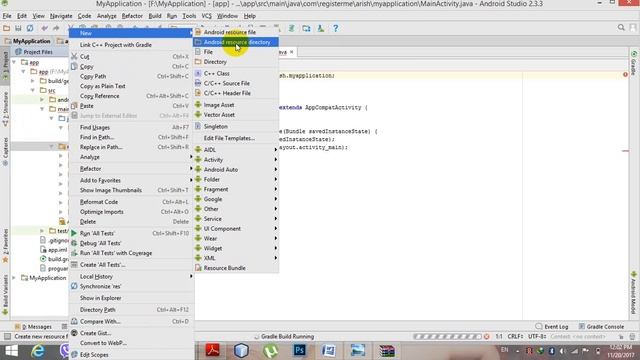
Task: Open the Messages tool window
Action: (33, 327)
